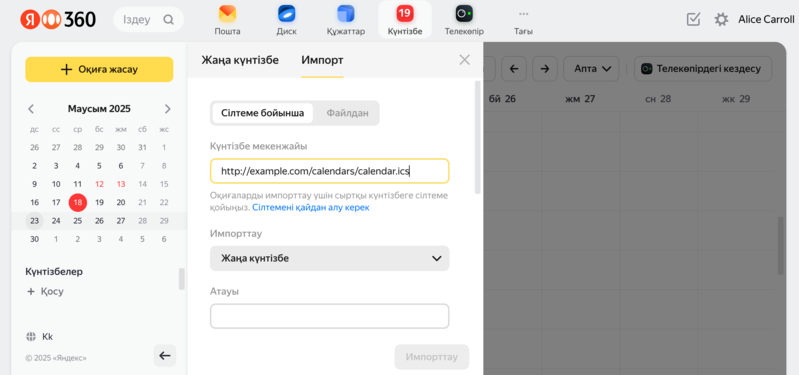The image size is (799, 375).
Task: Click the Оқиға жасау button
Action: click(x=99, y=69)
